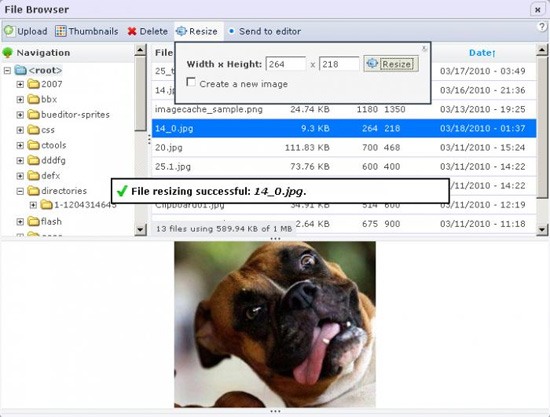Collapse the root tree node
Image resolution: width=550 pixels, height=417 pixels.
7,70
